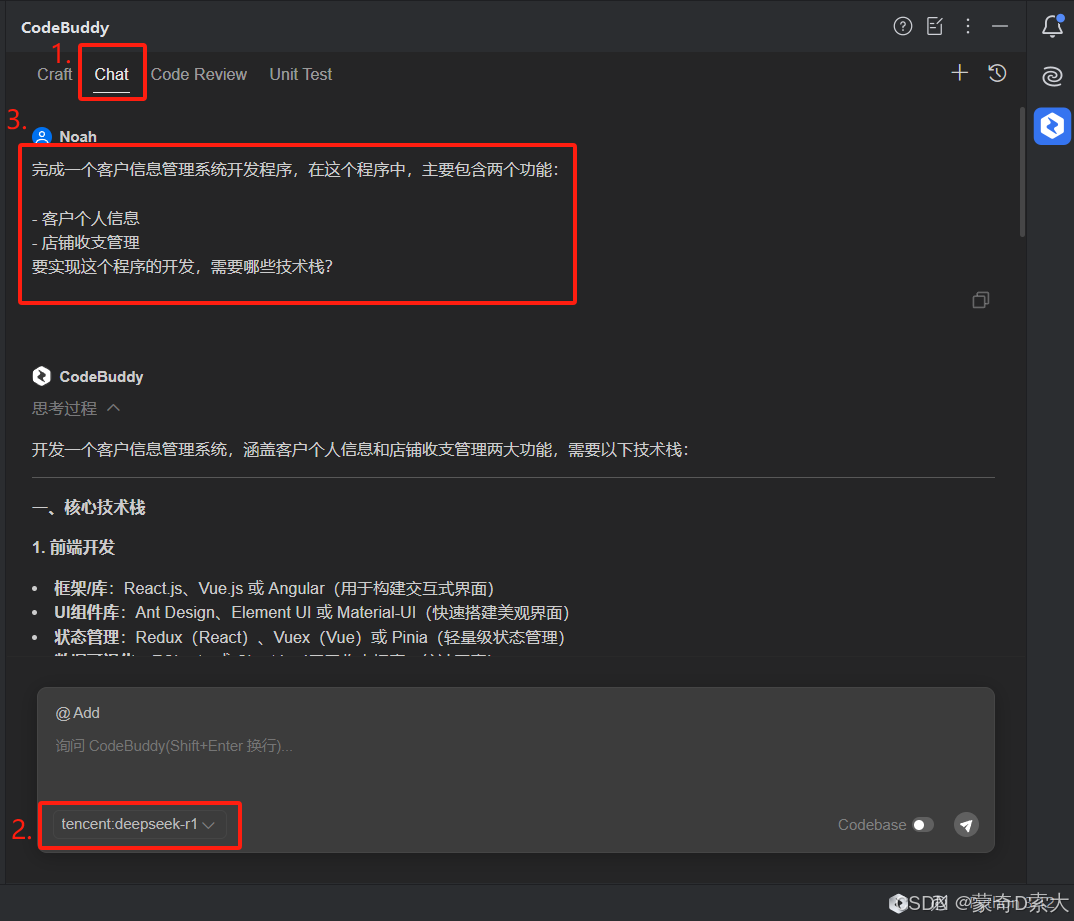Click the reply intro starting 开发一个客户信息管理系统
Viewport: 1074px width, 921px height.
coord(360,450)
